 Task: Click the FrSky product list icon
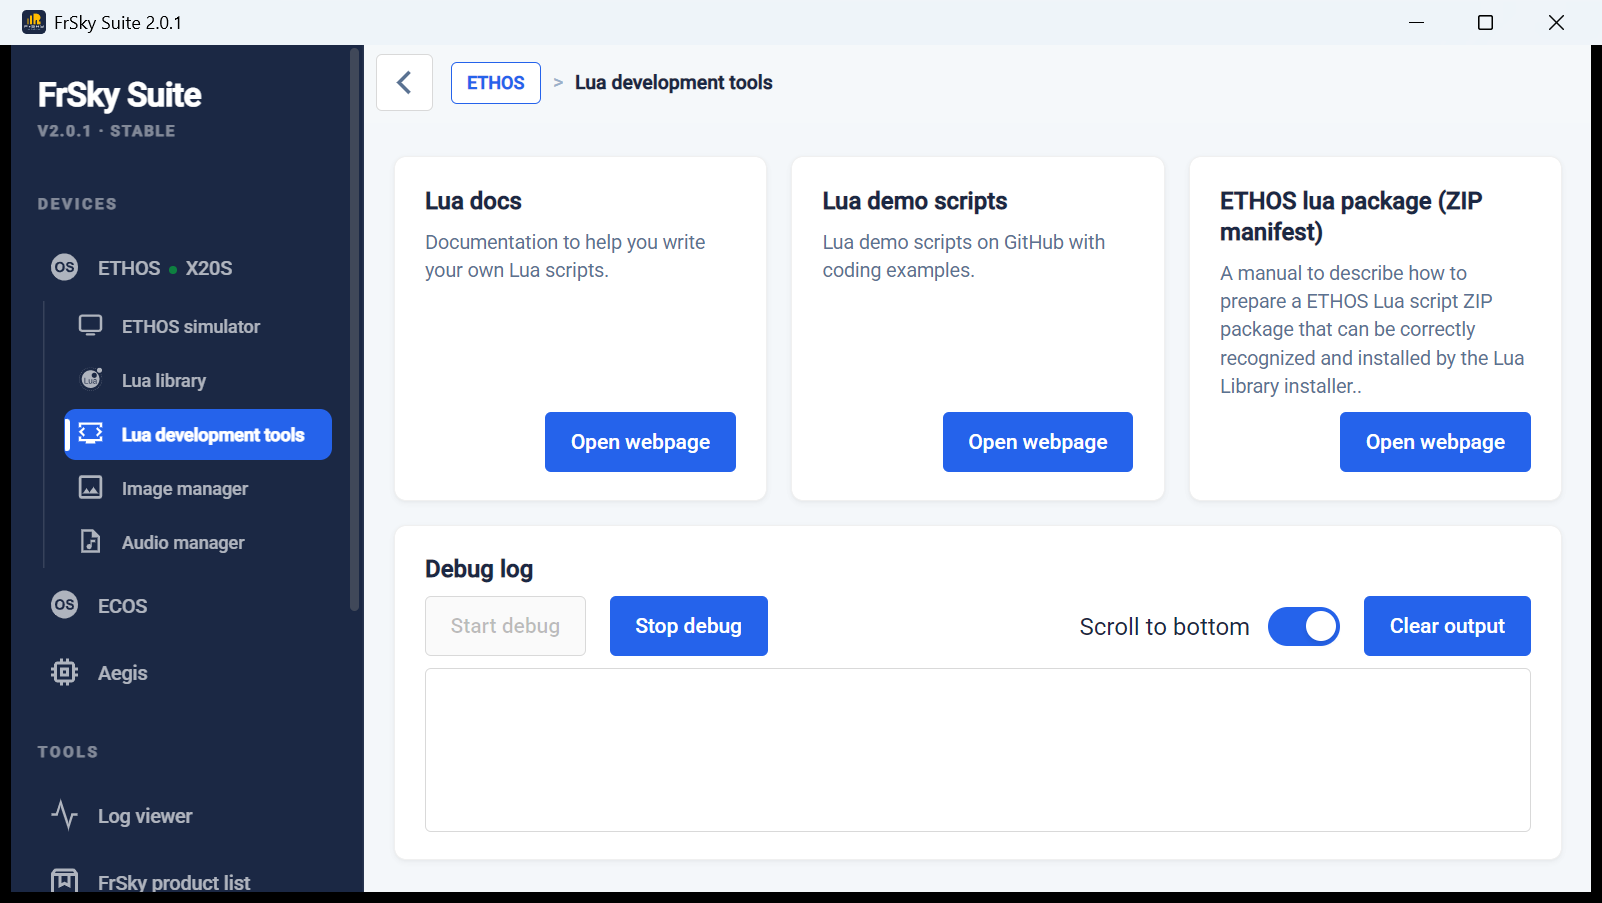pyautogui.click(x=65, y=880)
